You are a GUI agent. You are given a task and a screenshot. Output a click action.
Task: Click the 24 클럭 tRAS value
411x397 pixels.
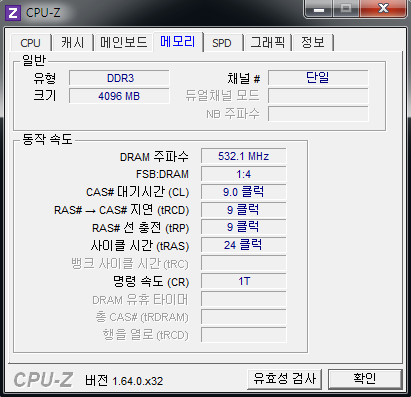tap(244, 245)
